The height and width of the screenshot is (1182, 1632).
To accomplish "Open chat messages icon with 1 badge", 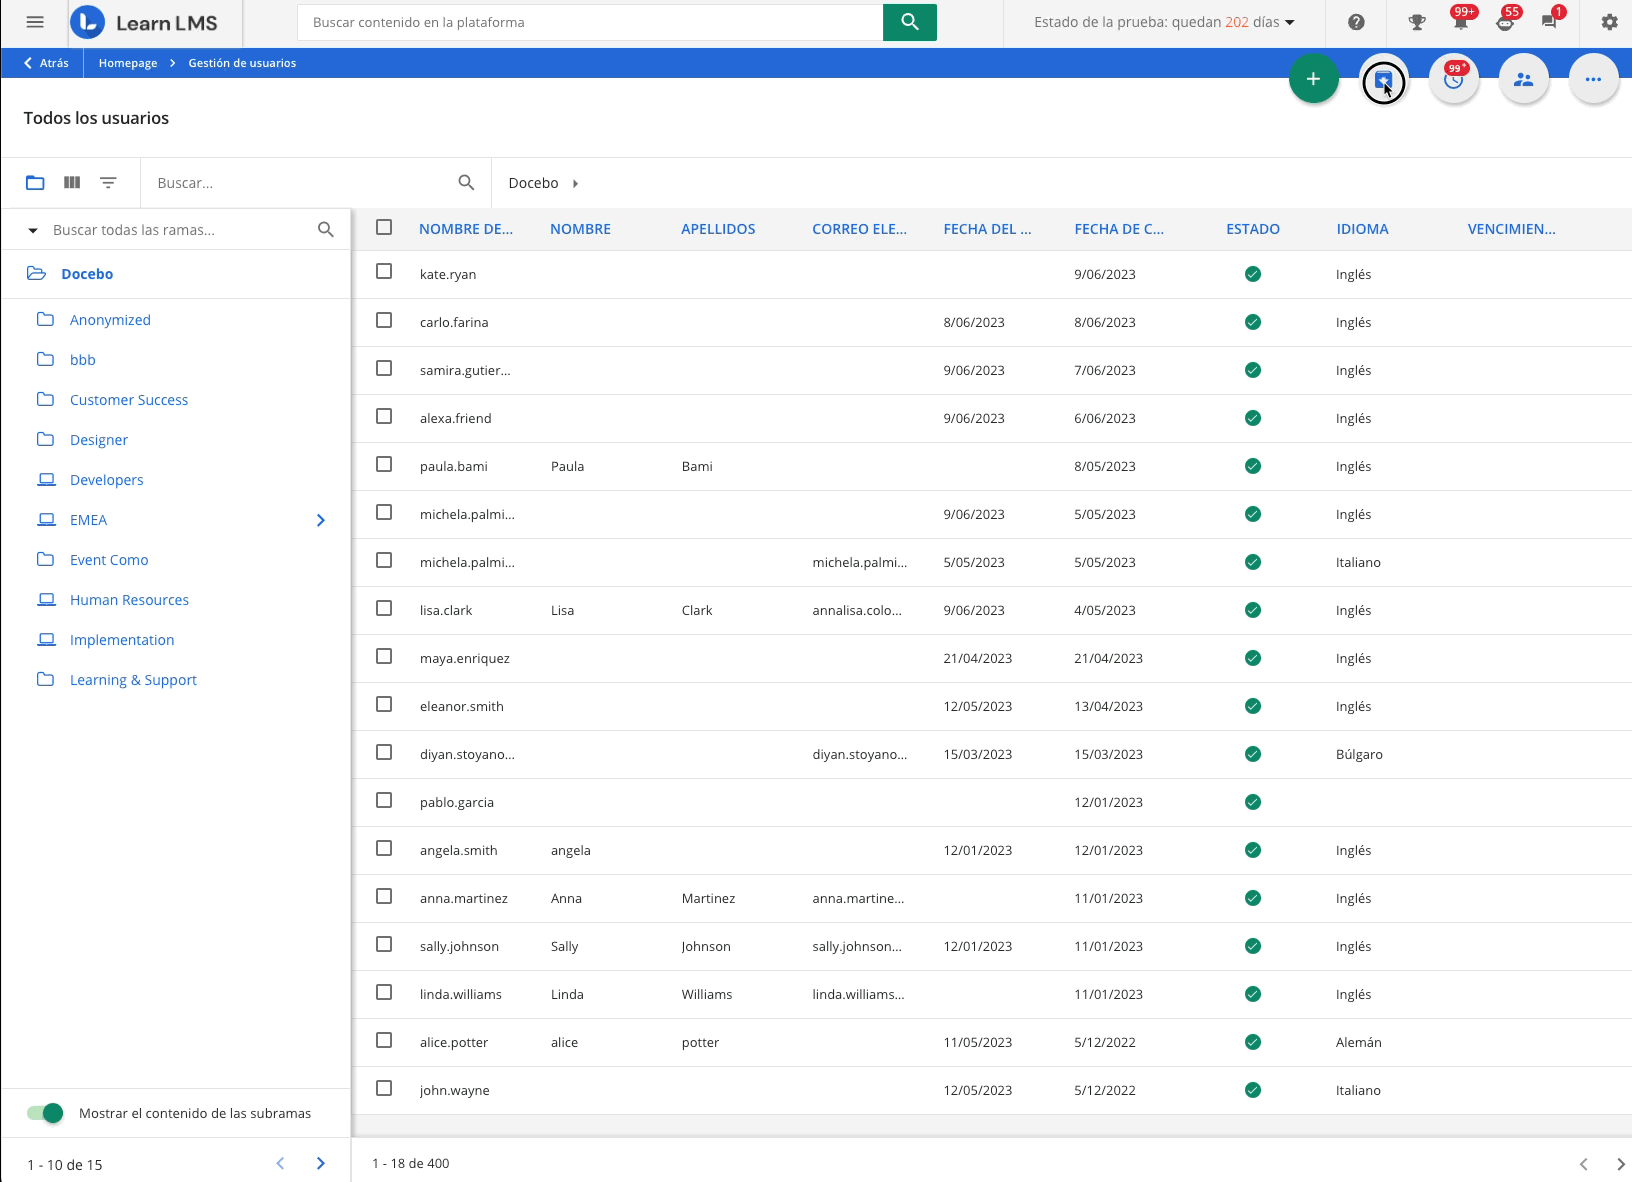I will point(1551,20).
